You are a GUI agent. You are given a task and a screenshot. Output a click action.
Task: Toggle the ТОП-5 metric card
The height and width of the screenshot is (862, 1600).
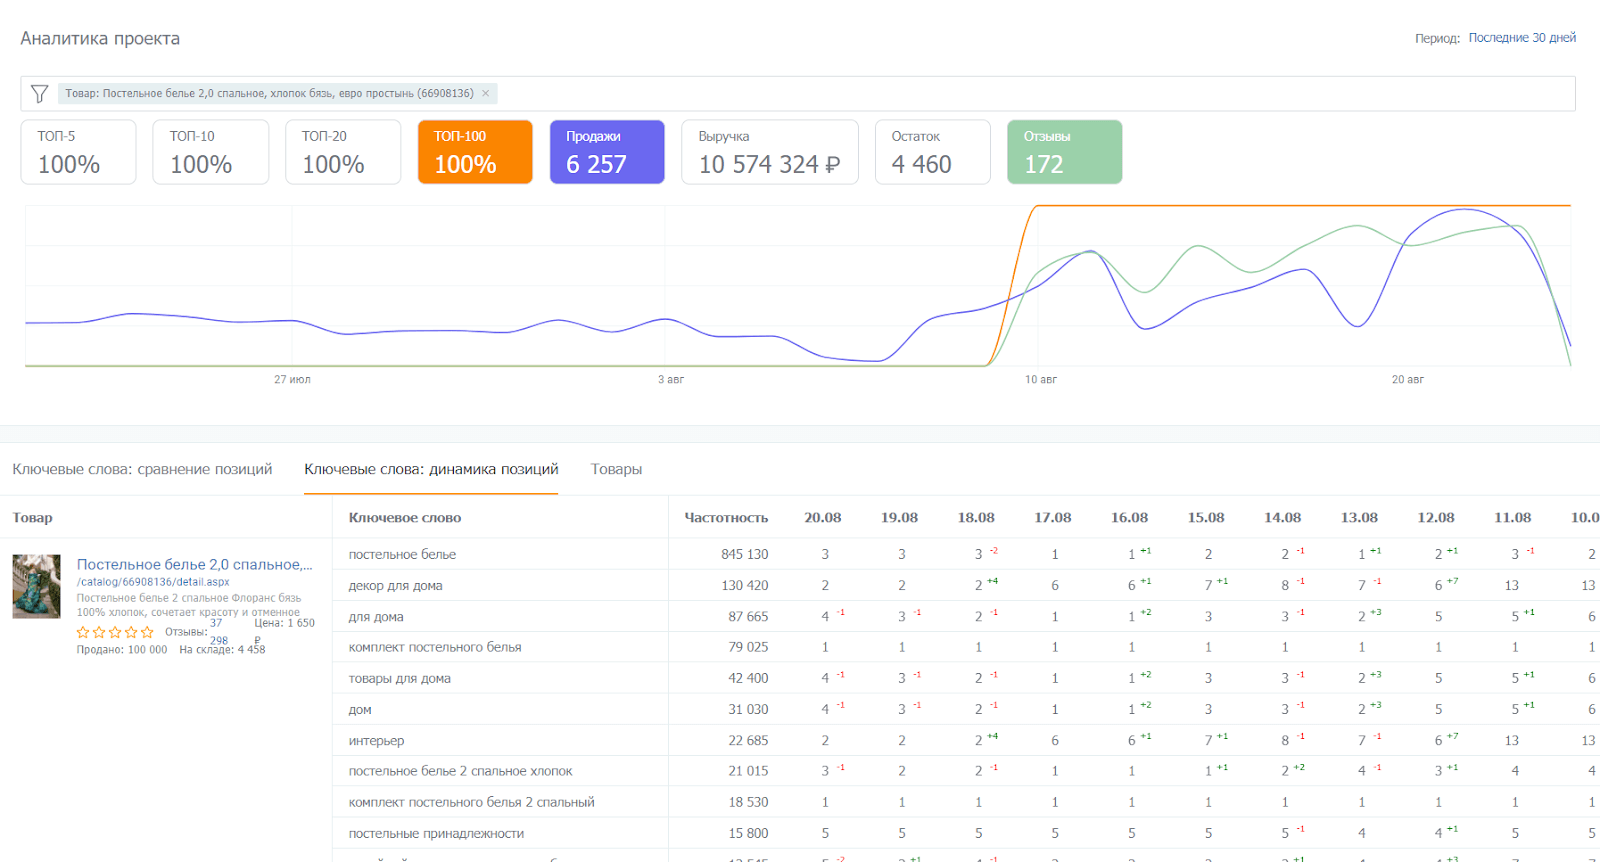(x=78, y=152)
